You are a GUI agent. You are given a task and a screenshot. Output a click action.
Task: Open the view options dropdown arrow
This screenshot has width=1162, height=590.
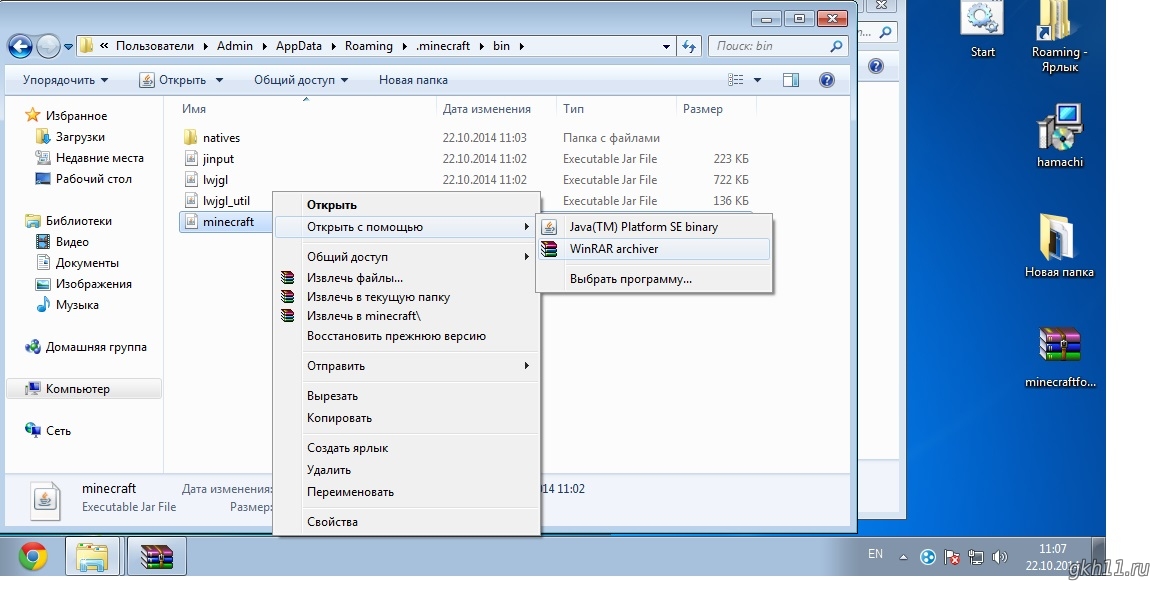point(757,80)
